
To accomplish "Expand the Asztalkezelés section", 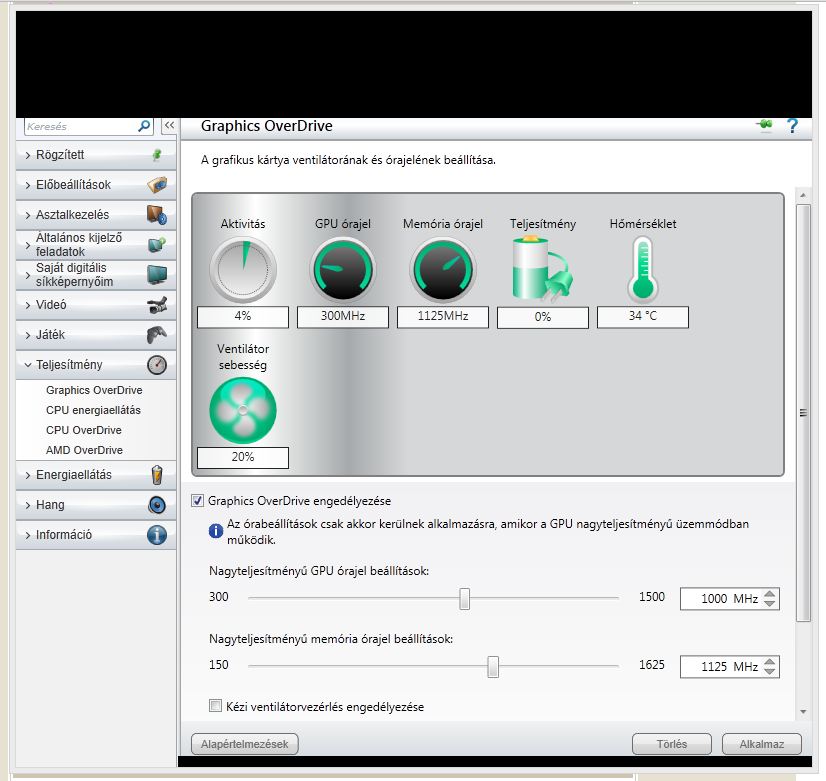I will point(96,215).
